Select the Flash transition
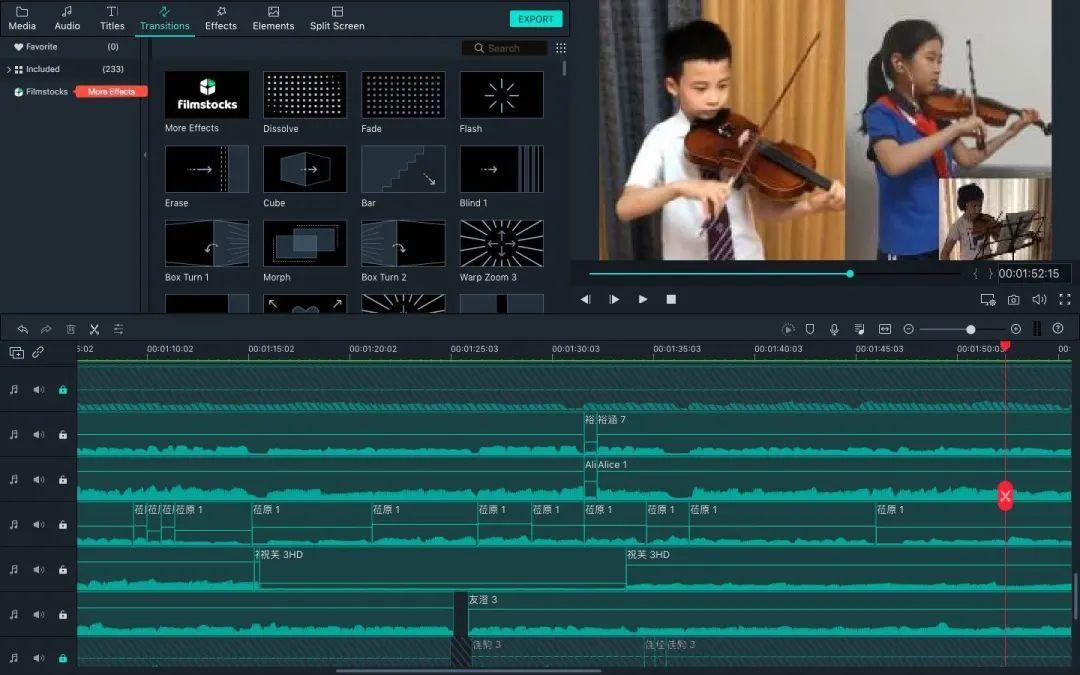The image size is (1080, 675). (501, 94)
